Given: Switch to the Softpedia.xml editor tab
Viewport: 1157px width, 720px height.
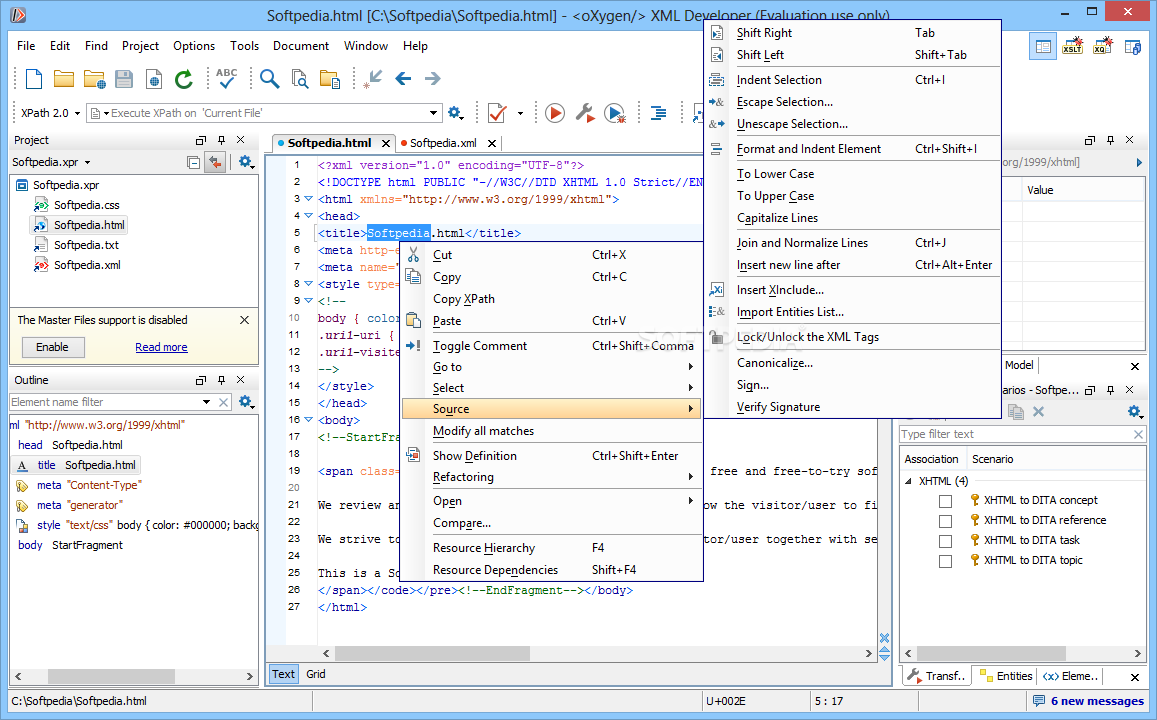Looking at the screenshot, I should tap(443, 143).
